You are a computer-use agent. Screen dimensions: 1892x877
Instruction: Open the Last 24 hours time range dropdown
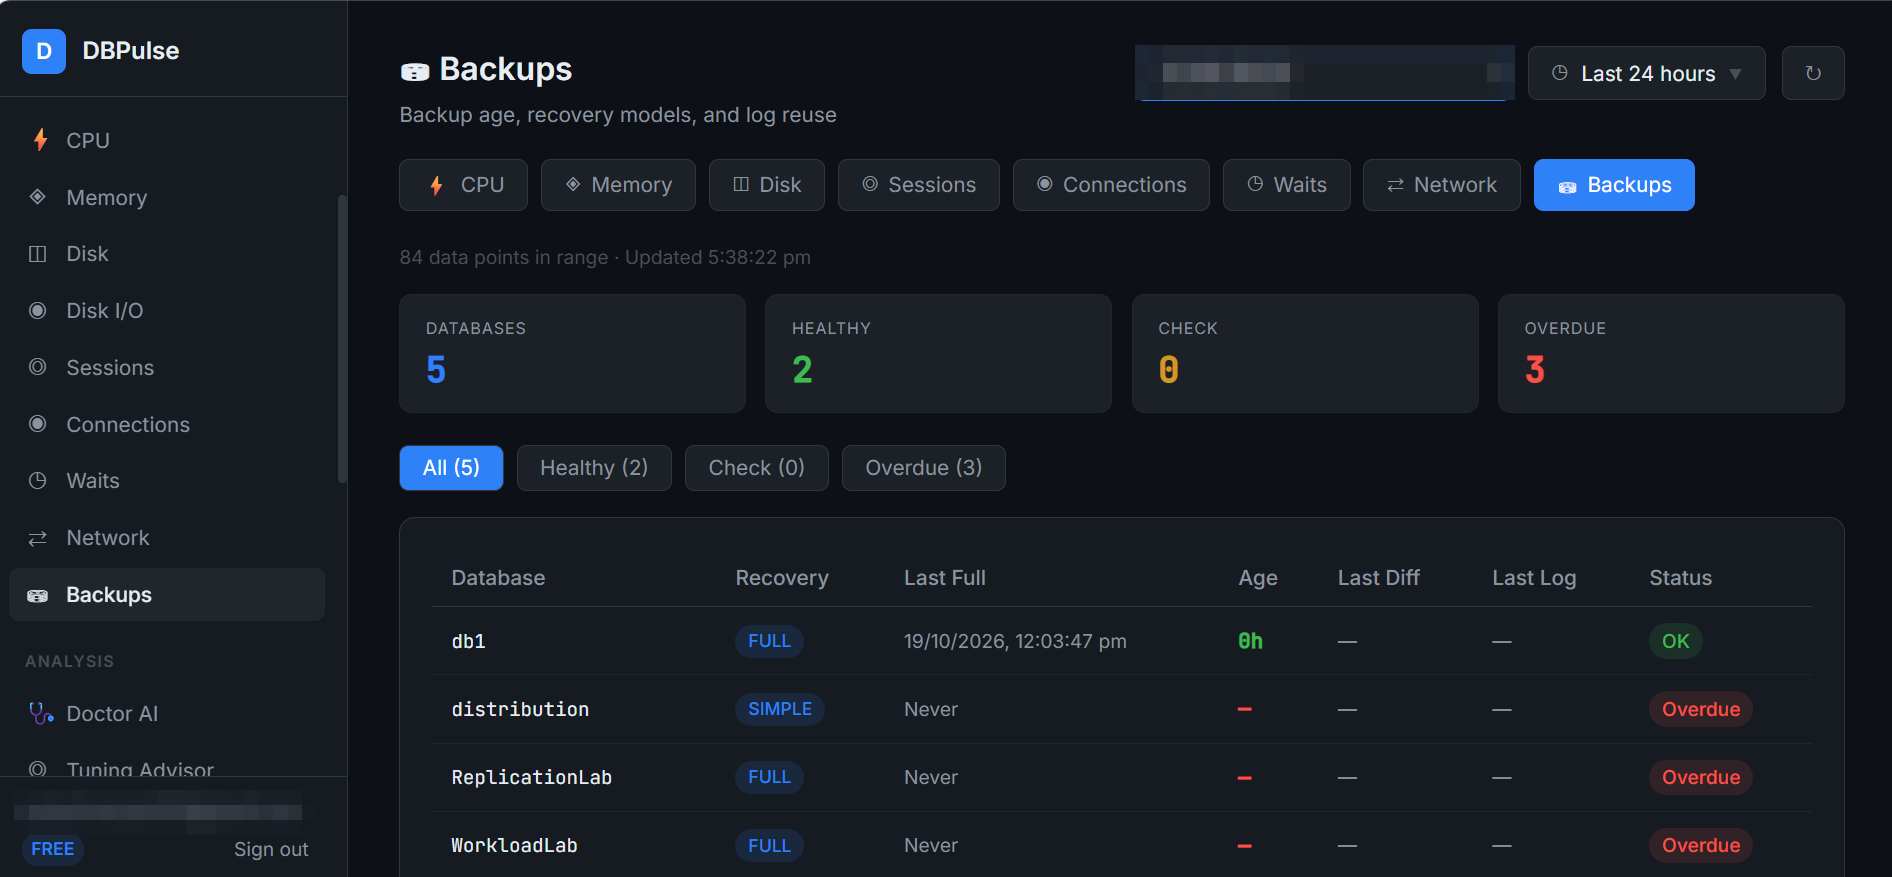(1646, 73)
